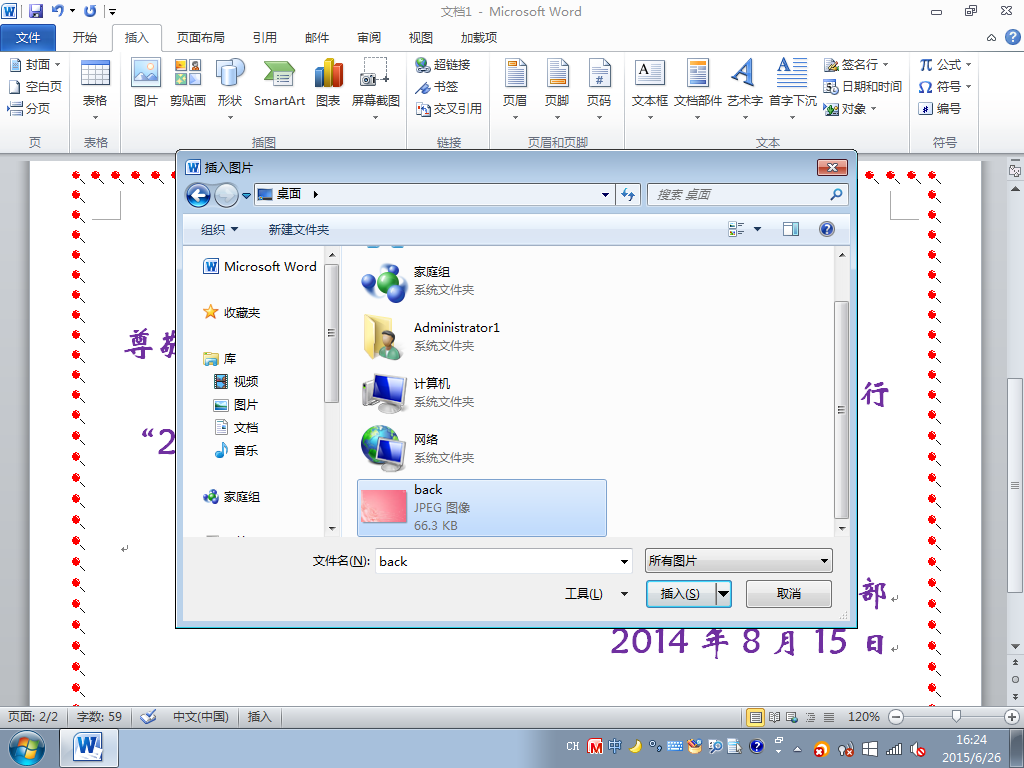Image resolution: width=1024 pixels, height=768 pixels.
Task: Insert a 表格 table
Action: tap(95, 88)
